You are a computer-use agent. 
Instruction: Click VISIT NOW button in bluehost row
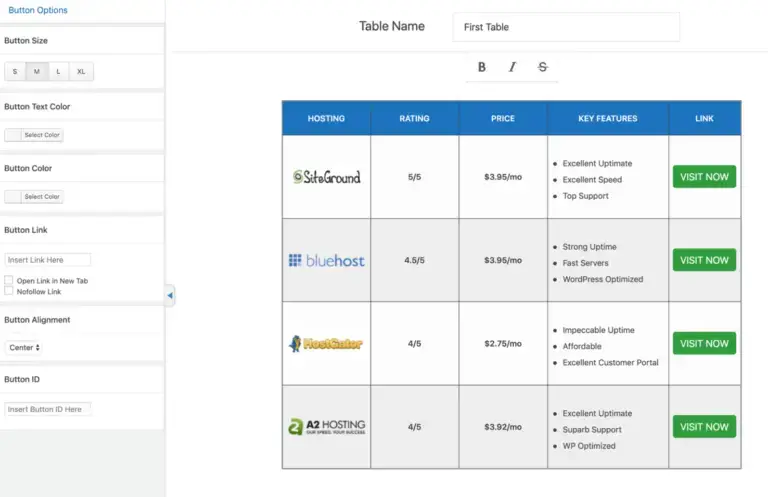[704, 260]
